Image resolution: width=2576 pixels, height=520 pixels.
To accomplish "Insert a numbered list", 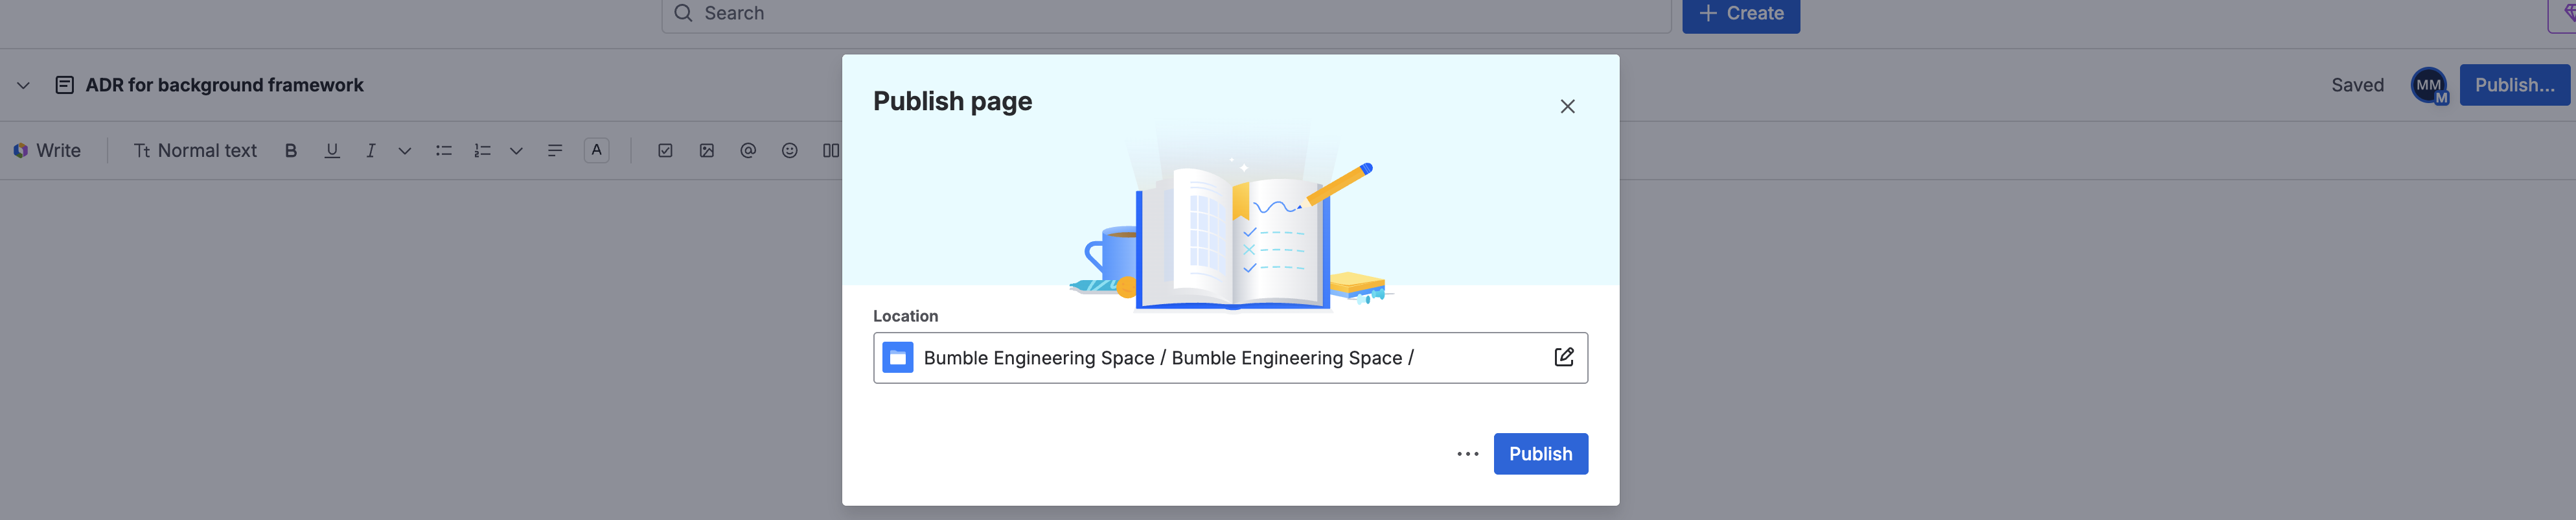I will click(482, 151).
